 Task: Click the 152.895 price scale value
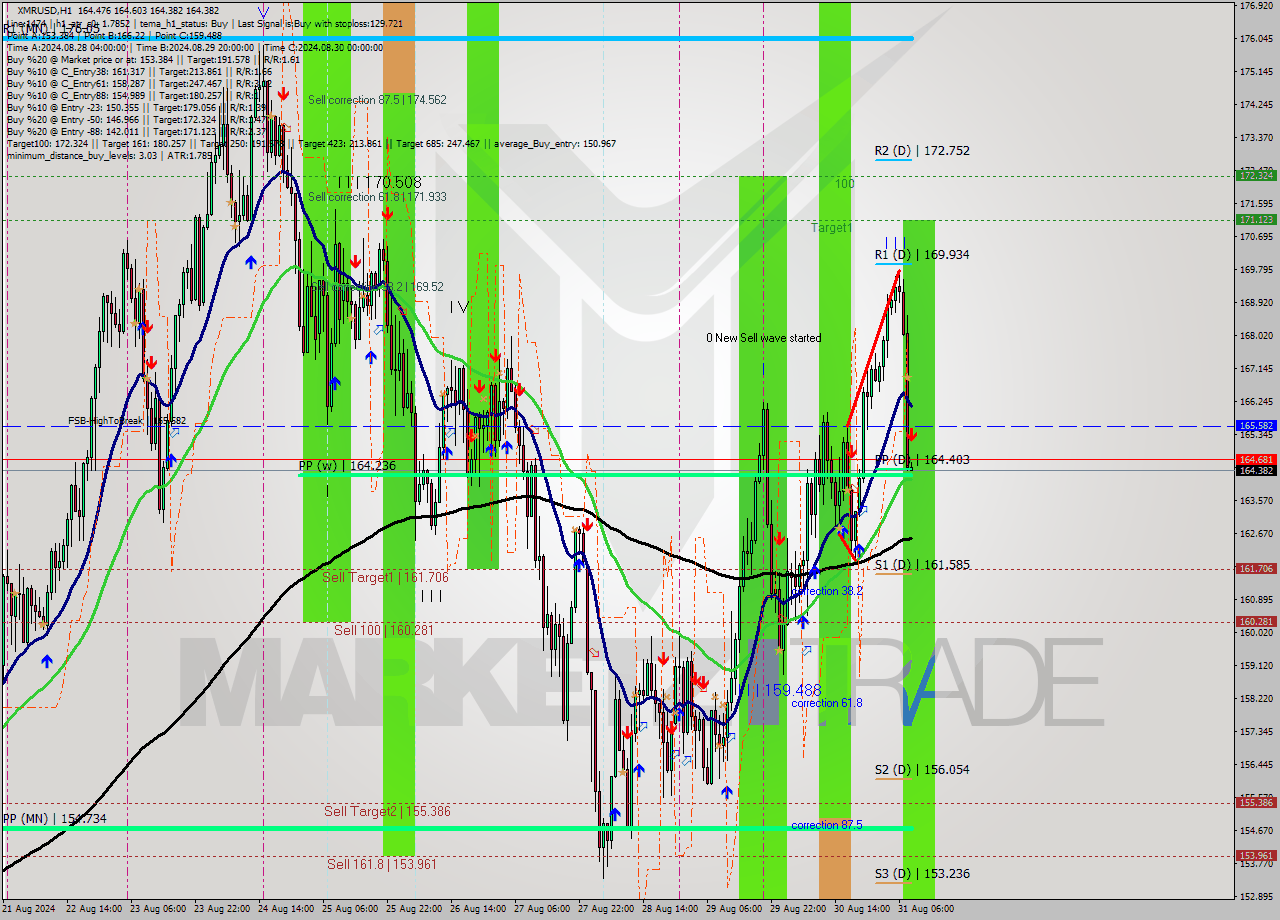pyautogui.click(x=1256, y=896)
